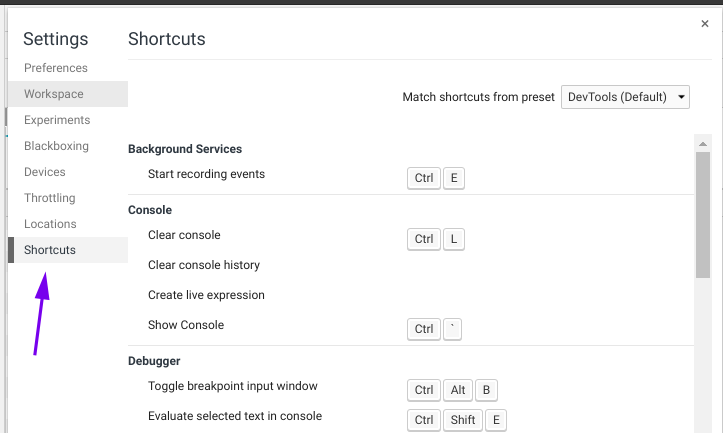Click Shift key for Evaluate selected text
723x433 pixels.
pyautogui.click(x=462, y=420)
